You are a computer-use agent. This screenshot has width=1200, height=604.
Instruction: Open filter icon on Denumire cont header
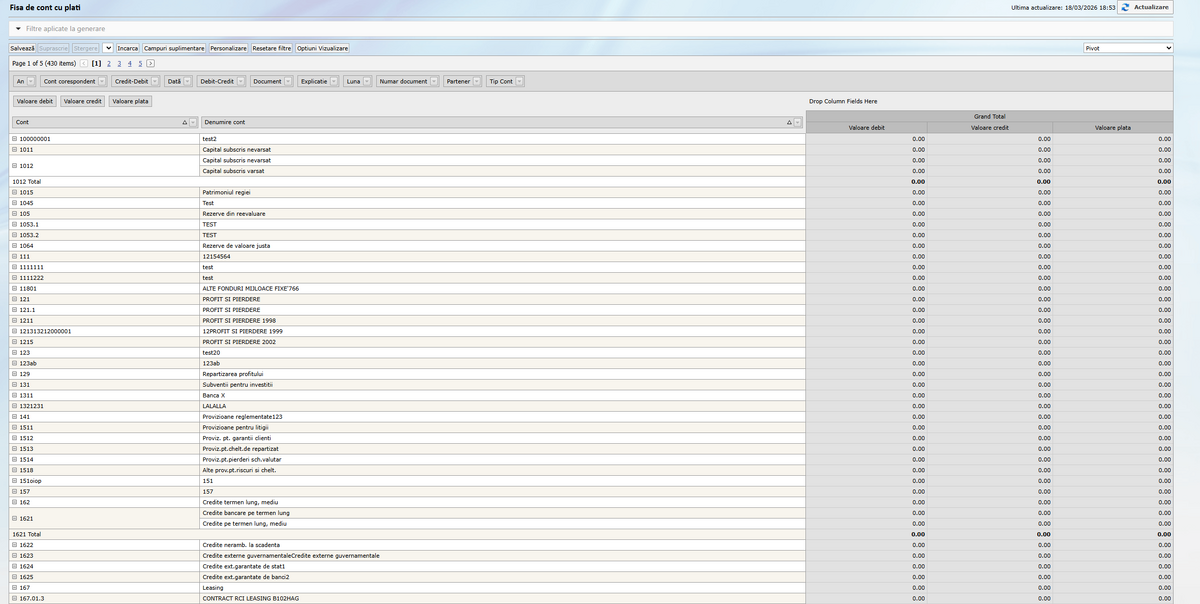click(798, 122)
